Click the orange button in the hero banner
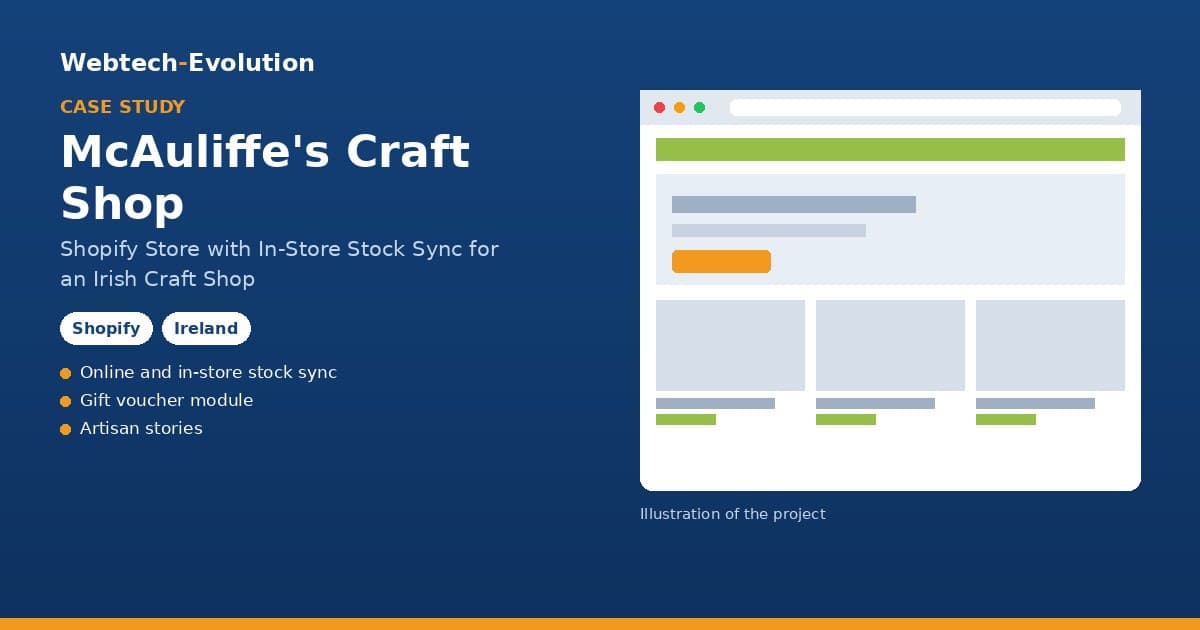Screen dimensions: 1200x630 tap(721, 261)
